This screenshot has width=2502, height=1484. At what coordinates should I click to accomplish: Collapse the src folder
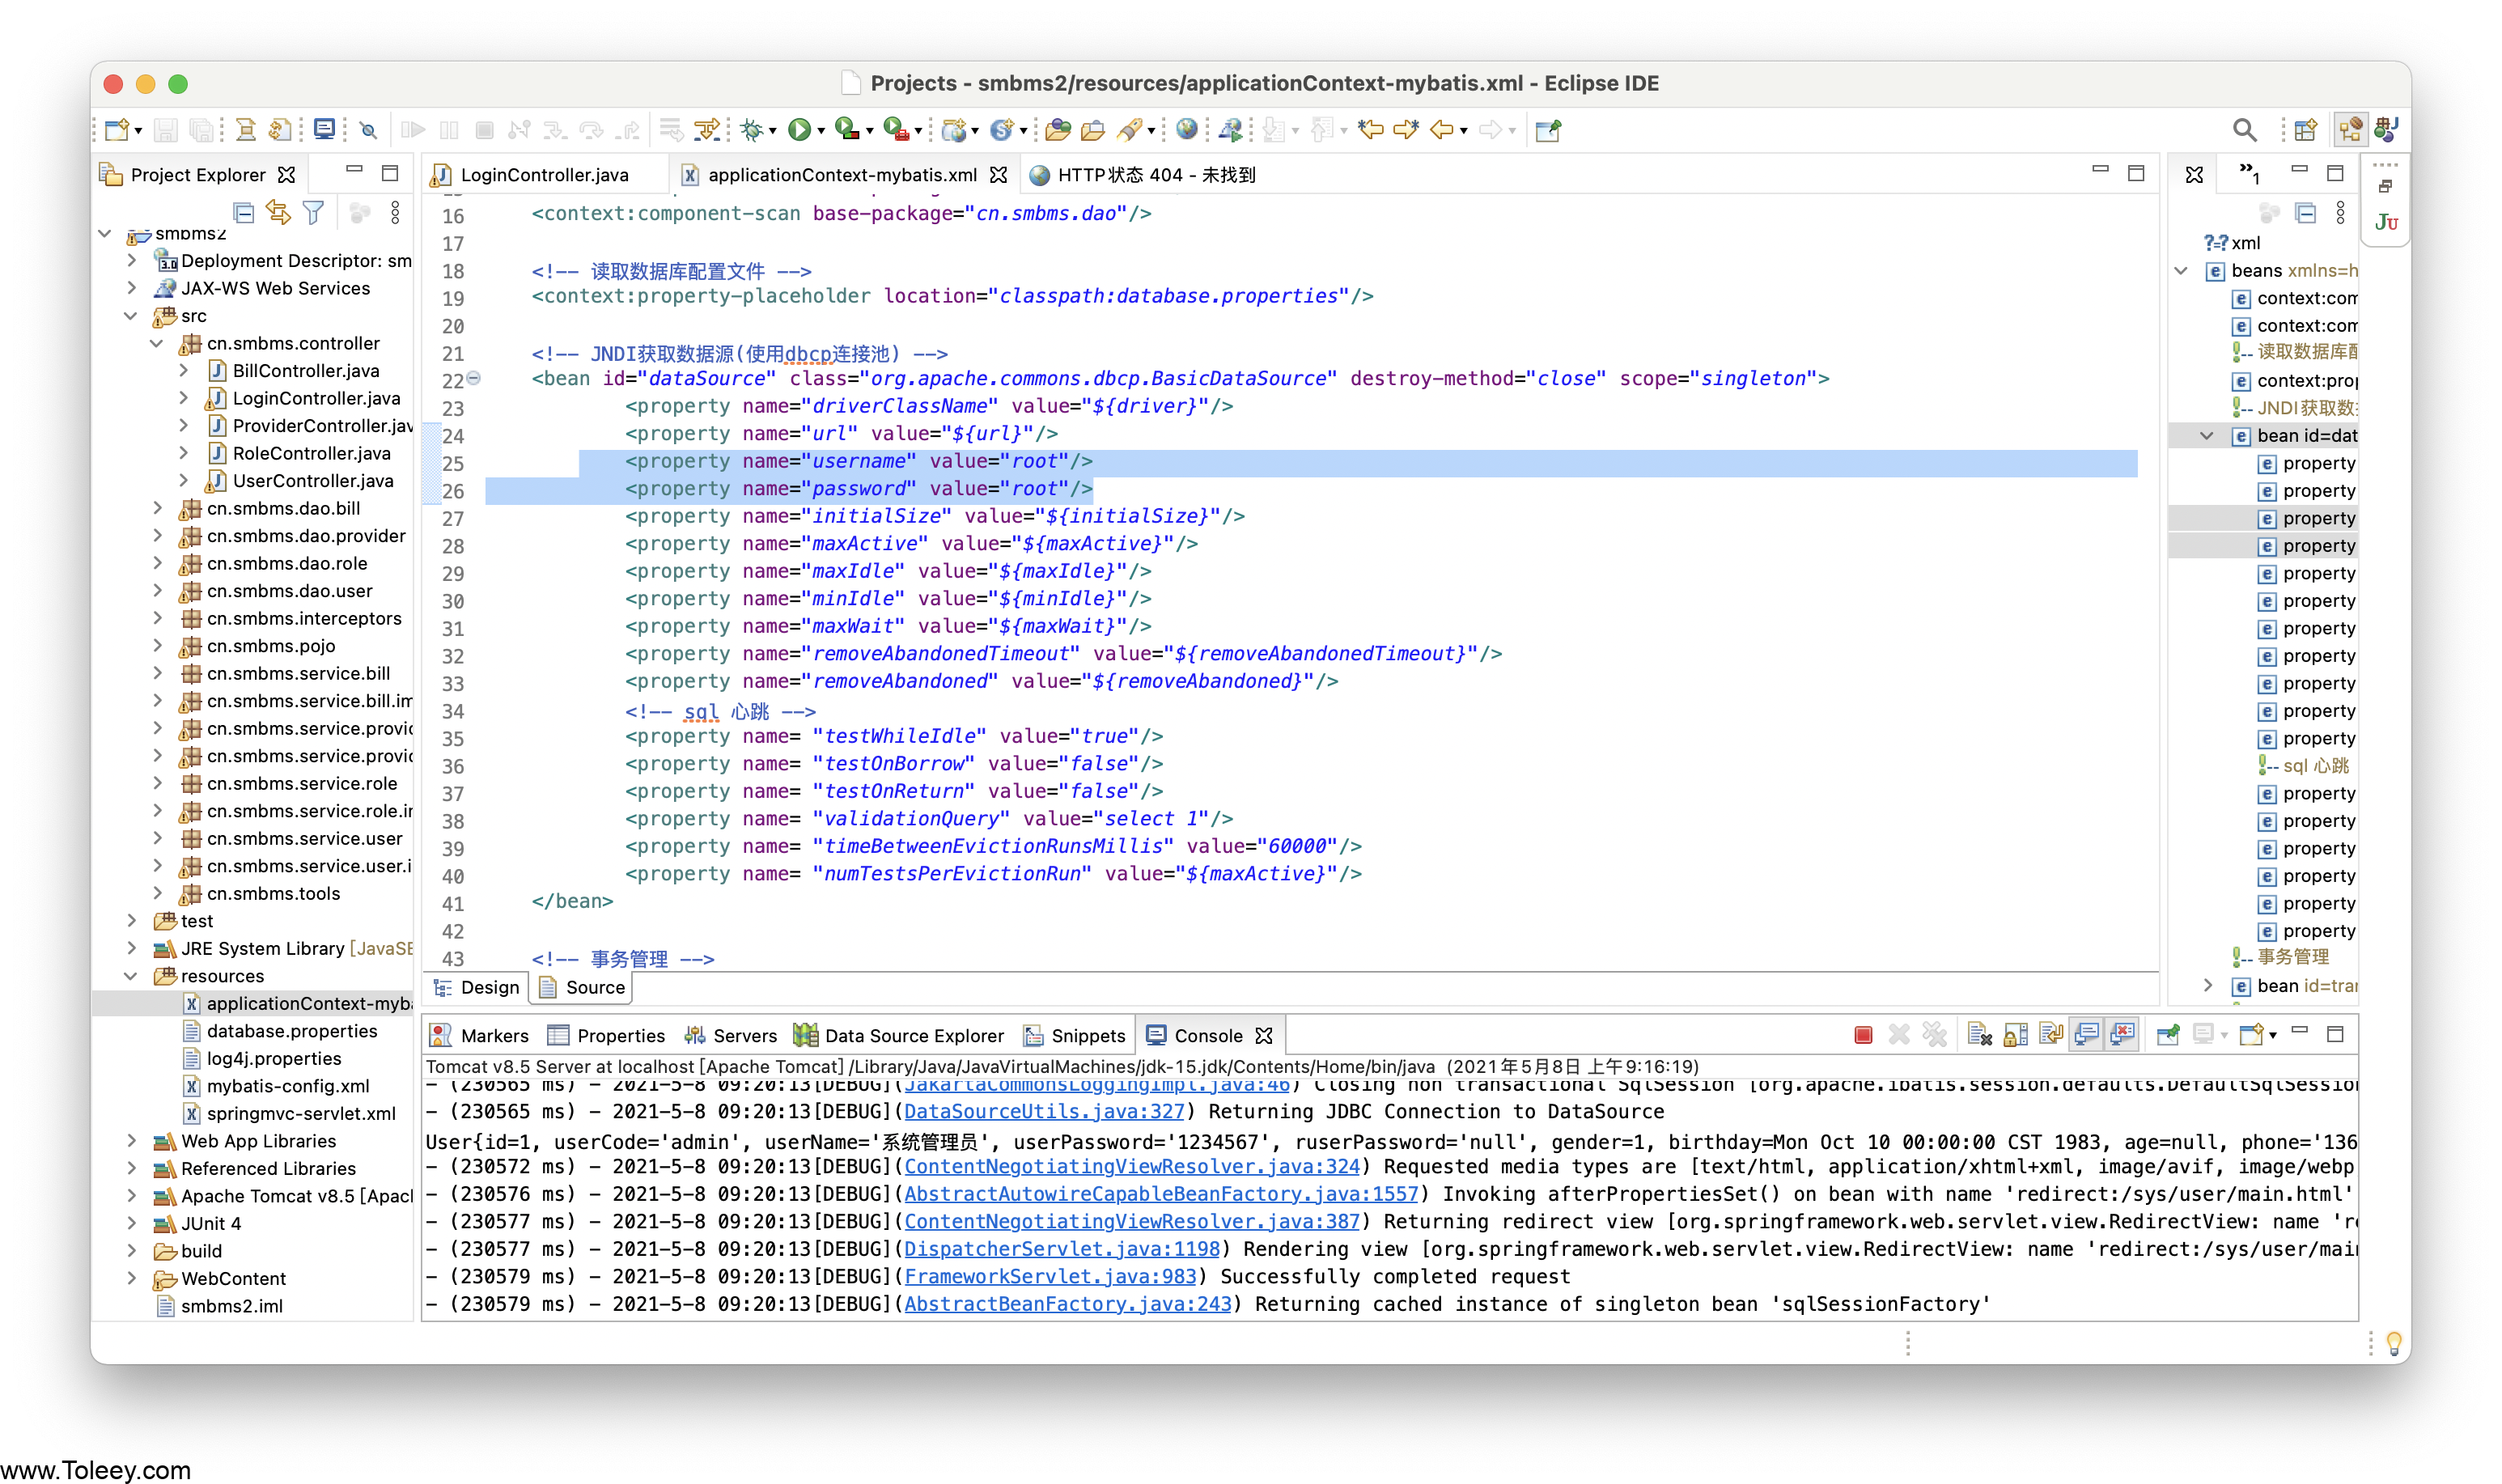coord(131,316)
